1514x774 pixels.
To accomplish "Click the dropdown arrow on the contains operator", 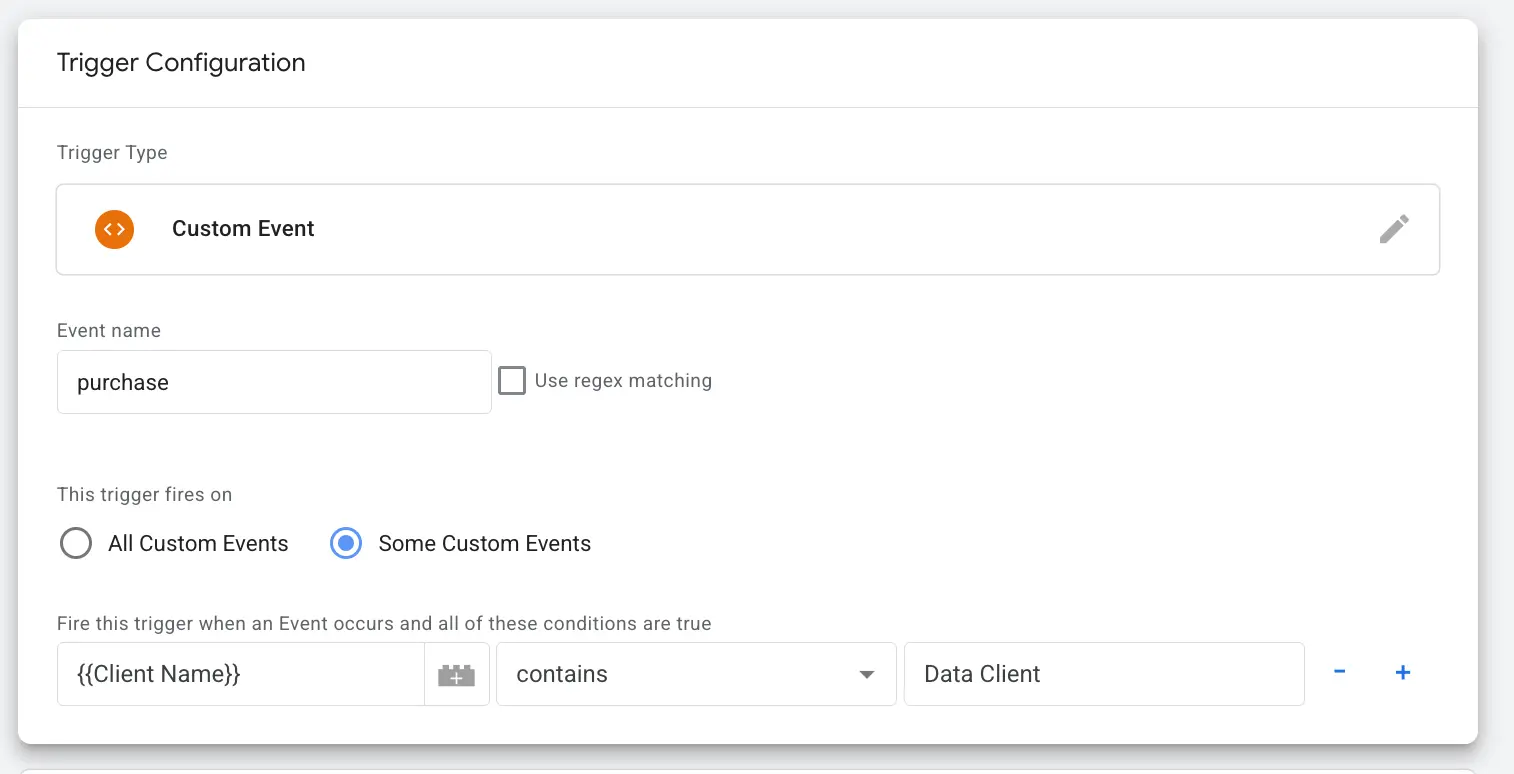I will tap(866, 674).
